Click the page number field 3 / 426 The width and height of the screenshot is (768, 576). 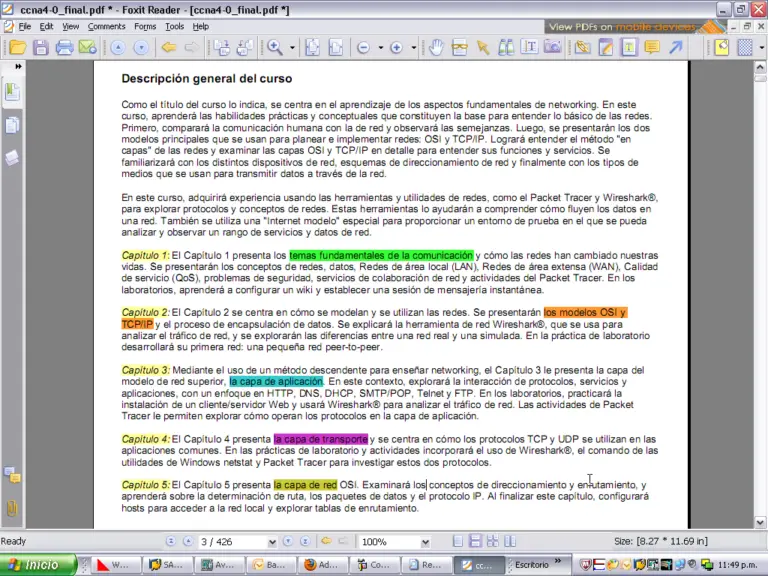point(233,542)
